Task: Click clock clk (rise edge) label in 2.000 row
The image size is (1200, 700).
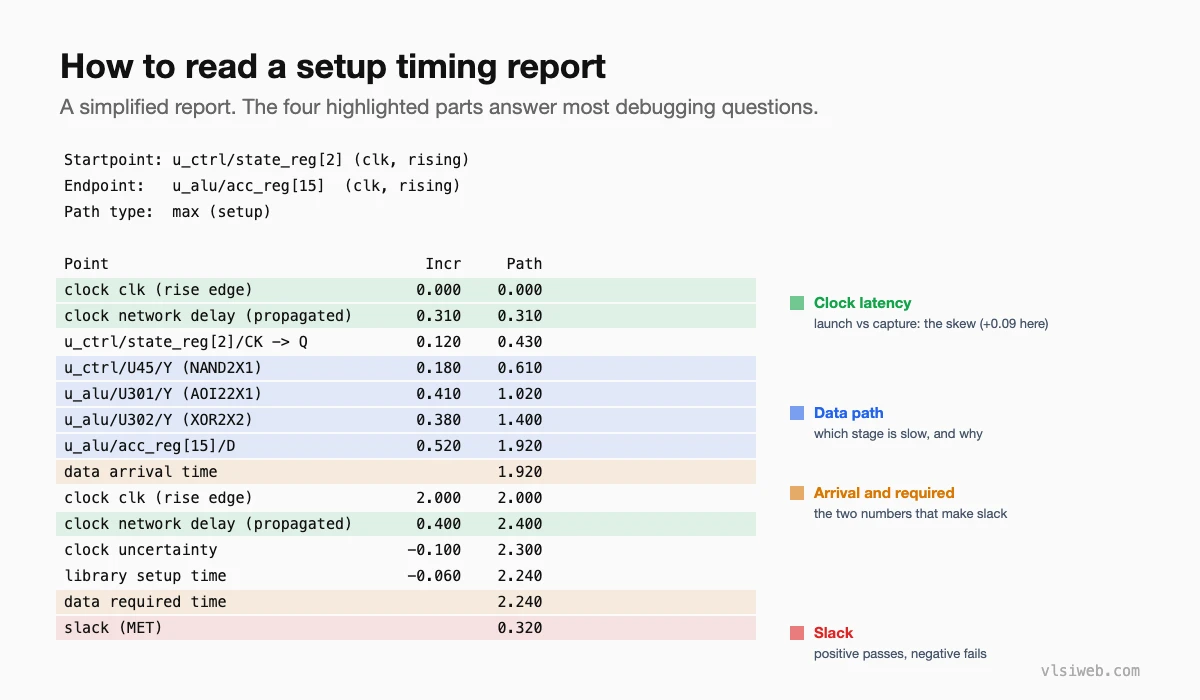Action: 158,498
